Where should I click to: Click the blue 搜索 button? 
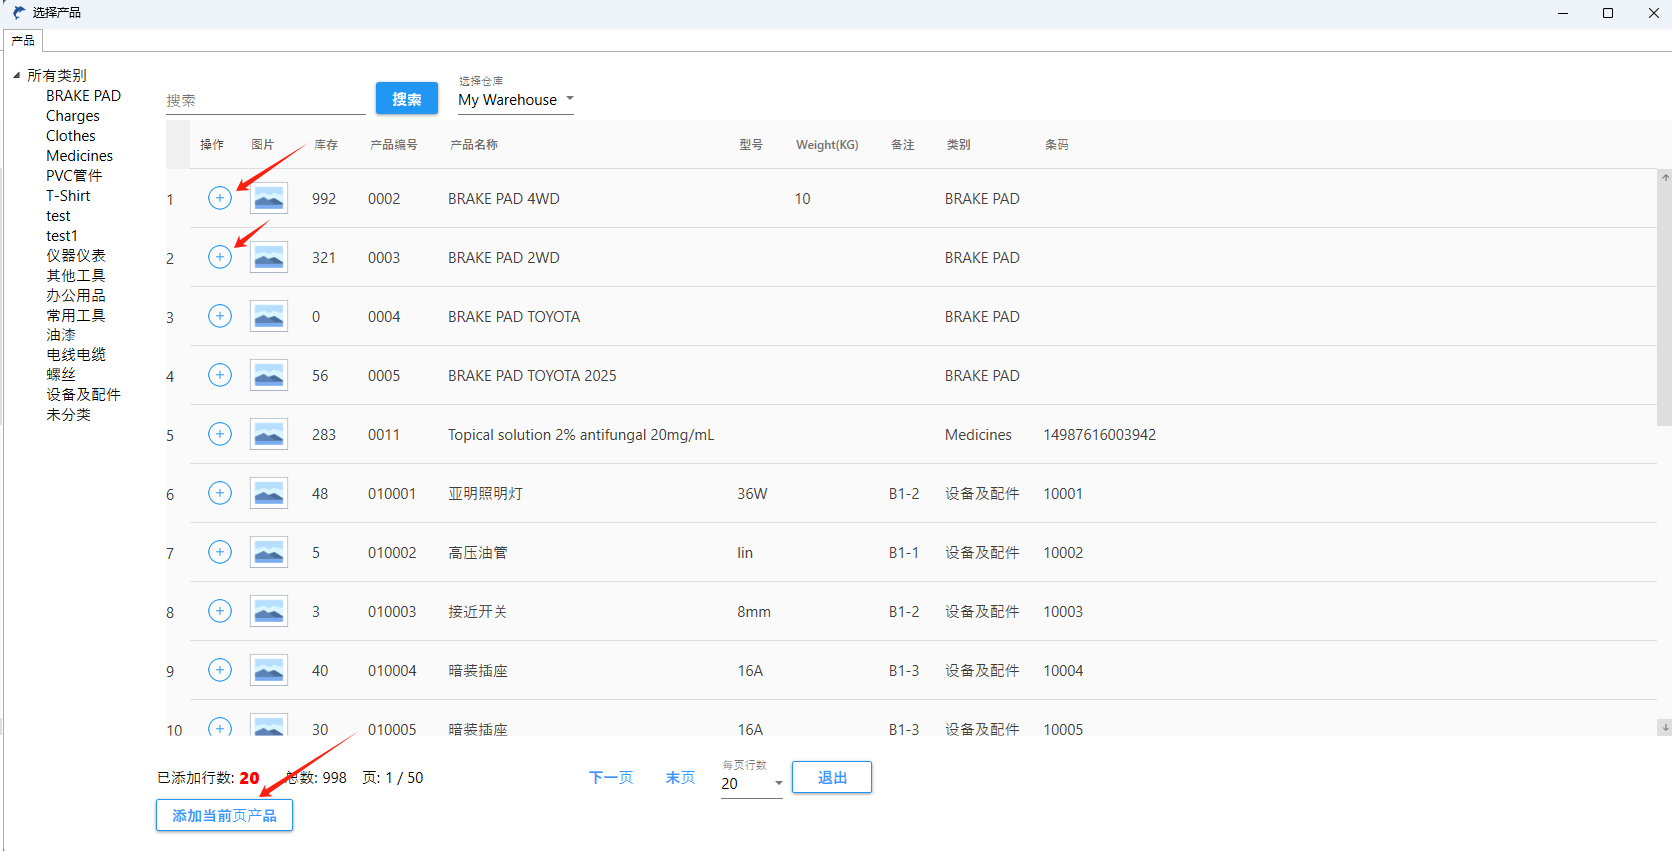pos(406,99)
